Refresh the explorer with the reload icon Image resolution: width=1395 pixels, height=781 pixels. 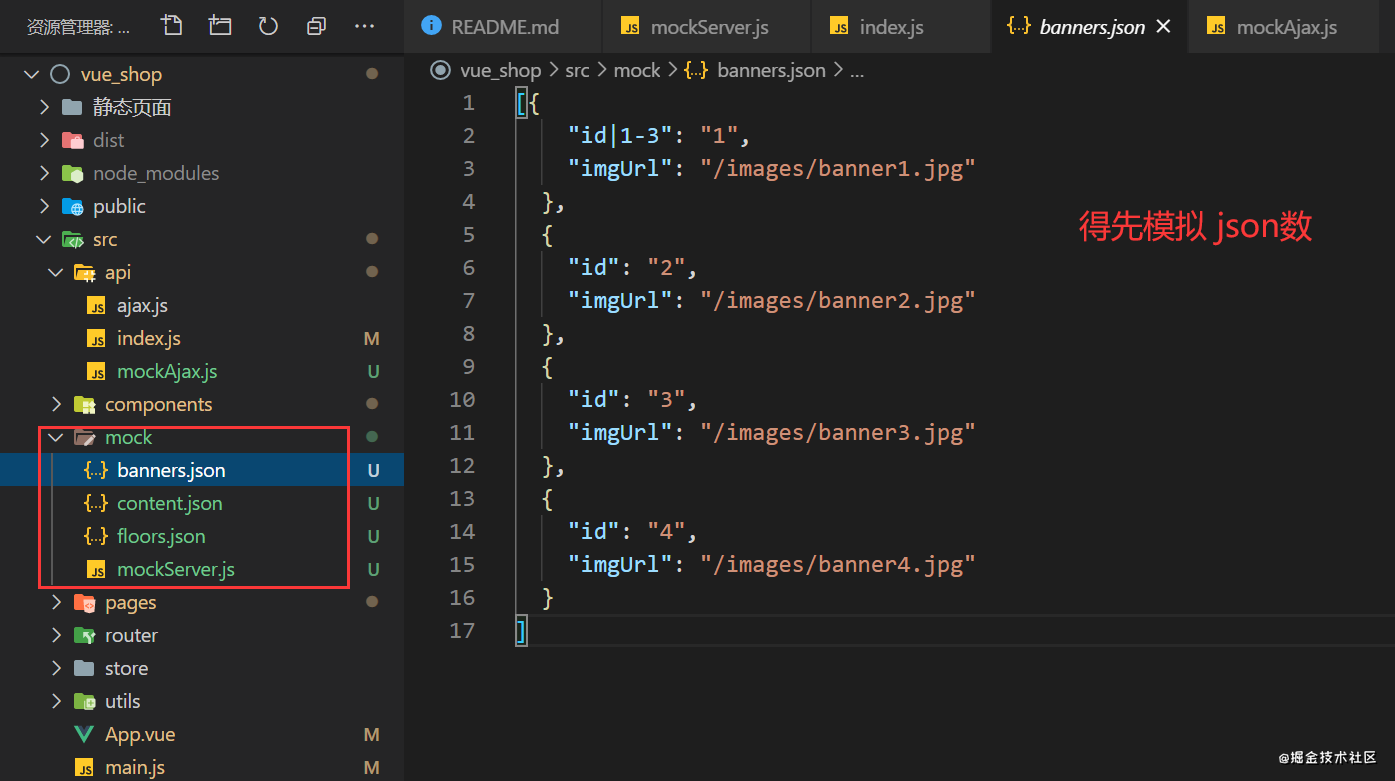coord(268,26)
